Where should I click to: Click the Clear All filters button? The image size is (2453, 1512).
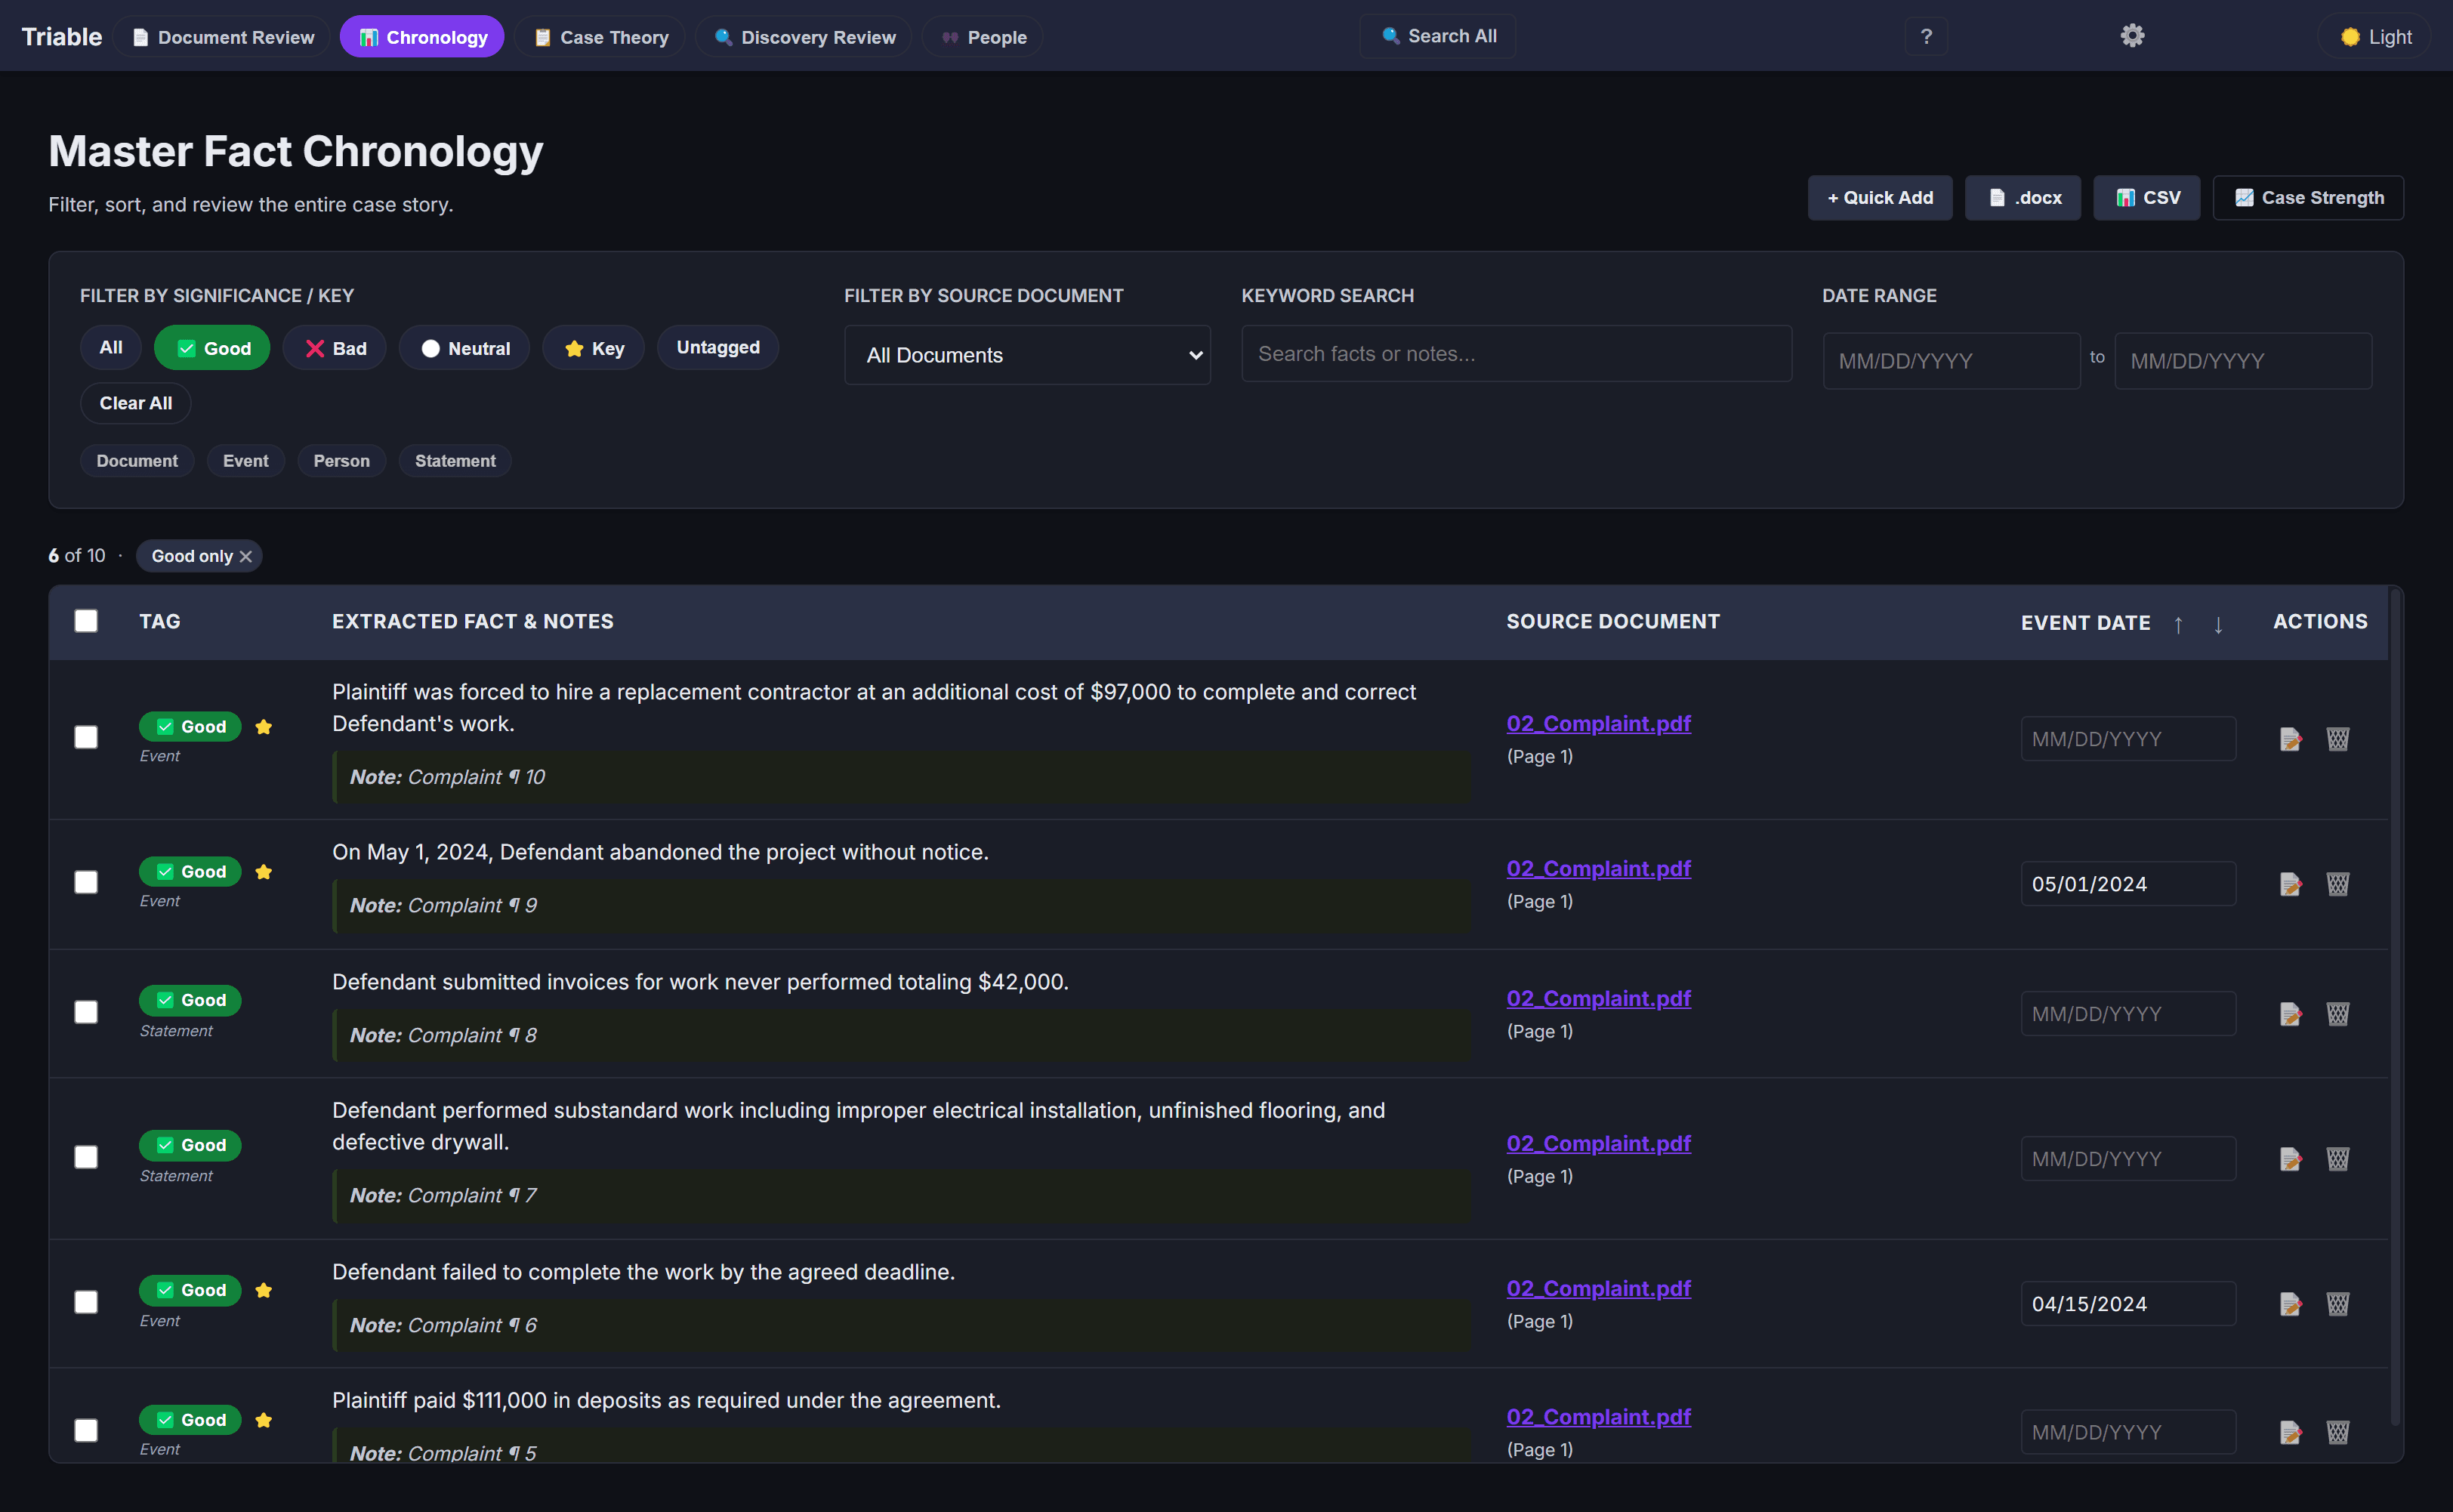(136, 403)
